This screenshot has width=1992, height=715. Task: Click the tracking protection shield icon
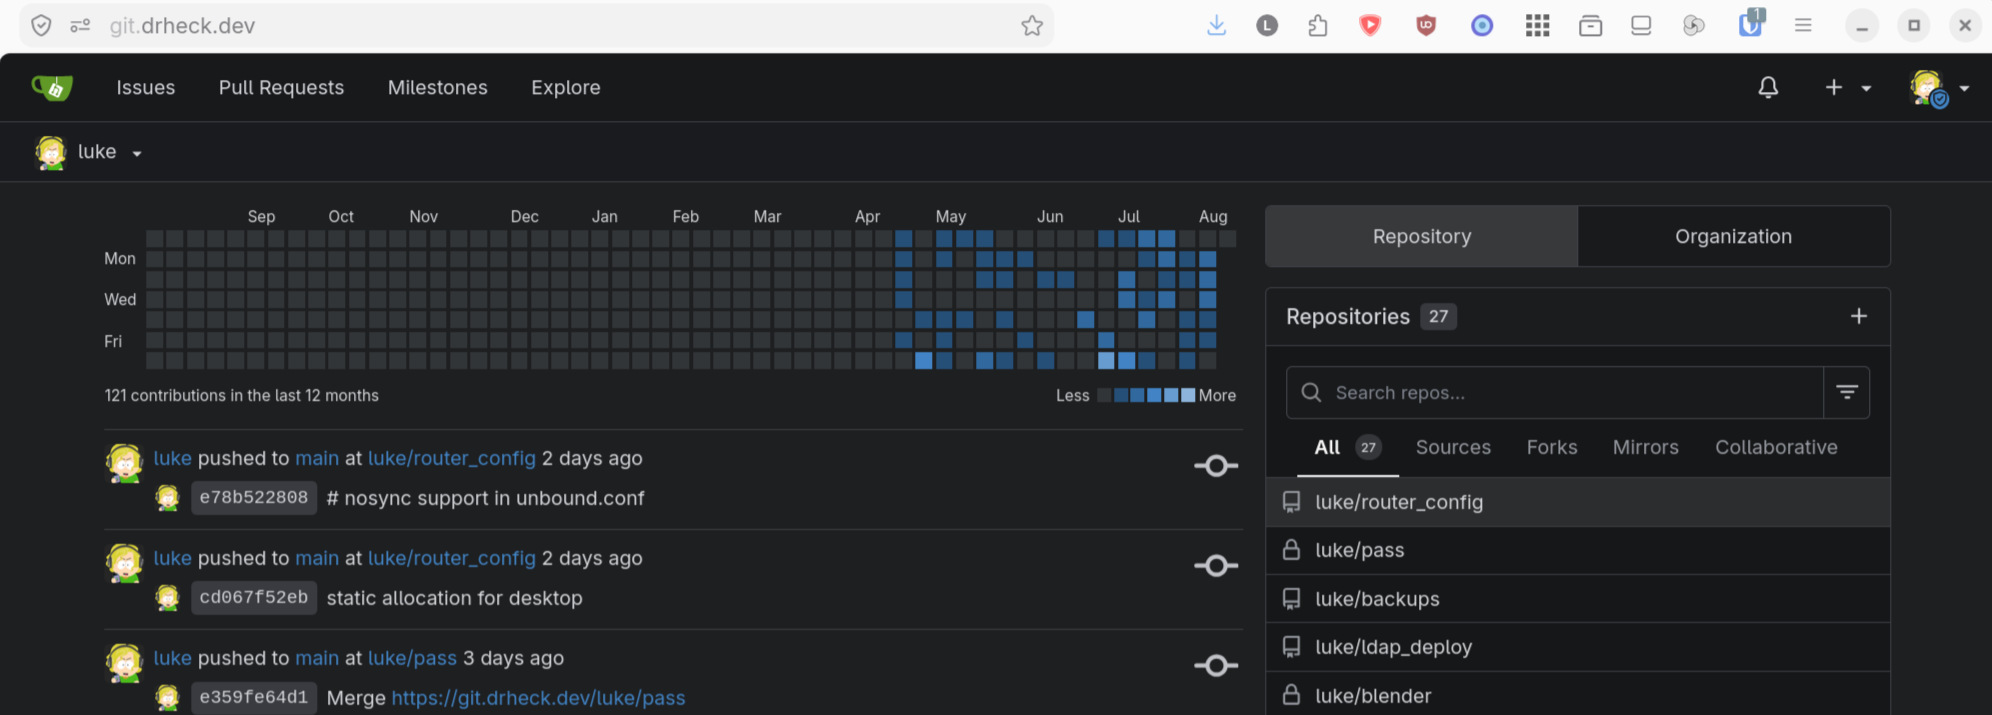pyautogui.click(x=41, y=26)
